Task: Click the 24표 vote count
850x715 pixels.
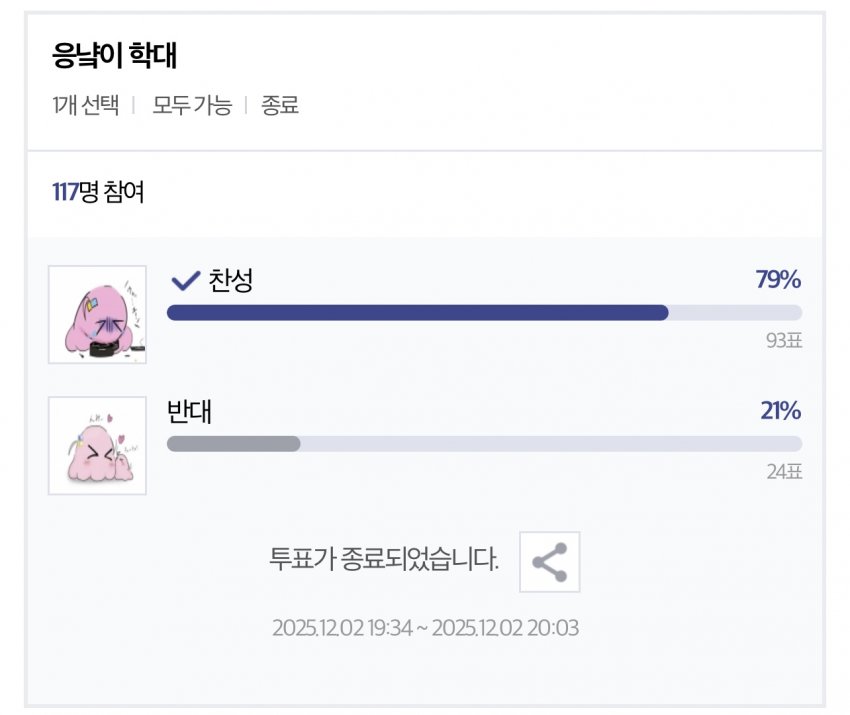Action: coord(784,472)
